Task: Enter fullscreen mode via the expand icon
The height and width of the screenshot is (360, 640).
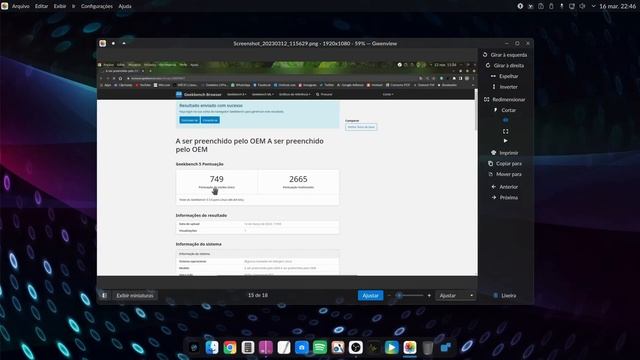Action: point(505,131)
